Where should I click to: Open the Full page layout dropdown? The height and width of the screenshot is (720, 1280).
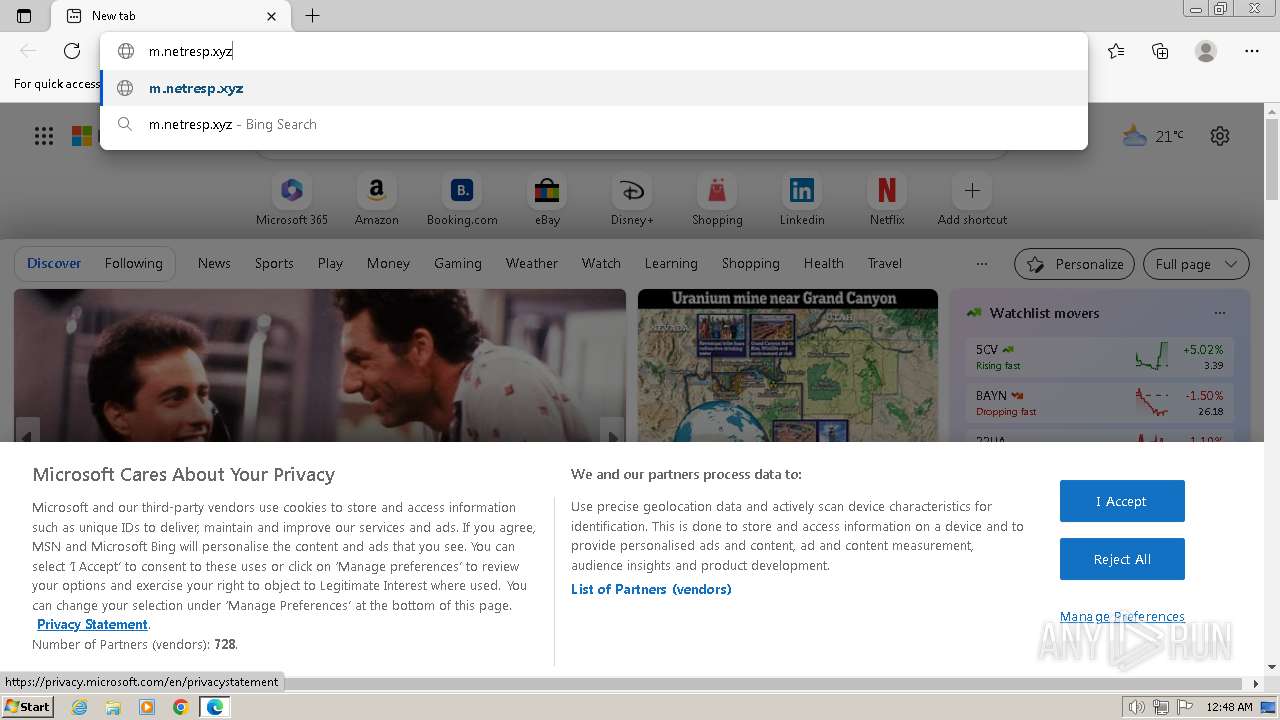1197,264
